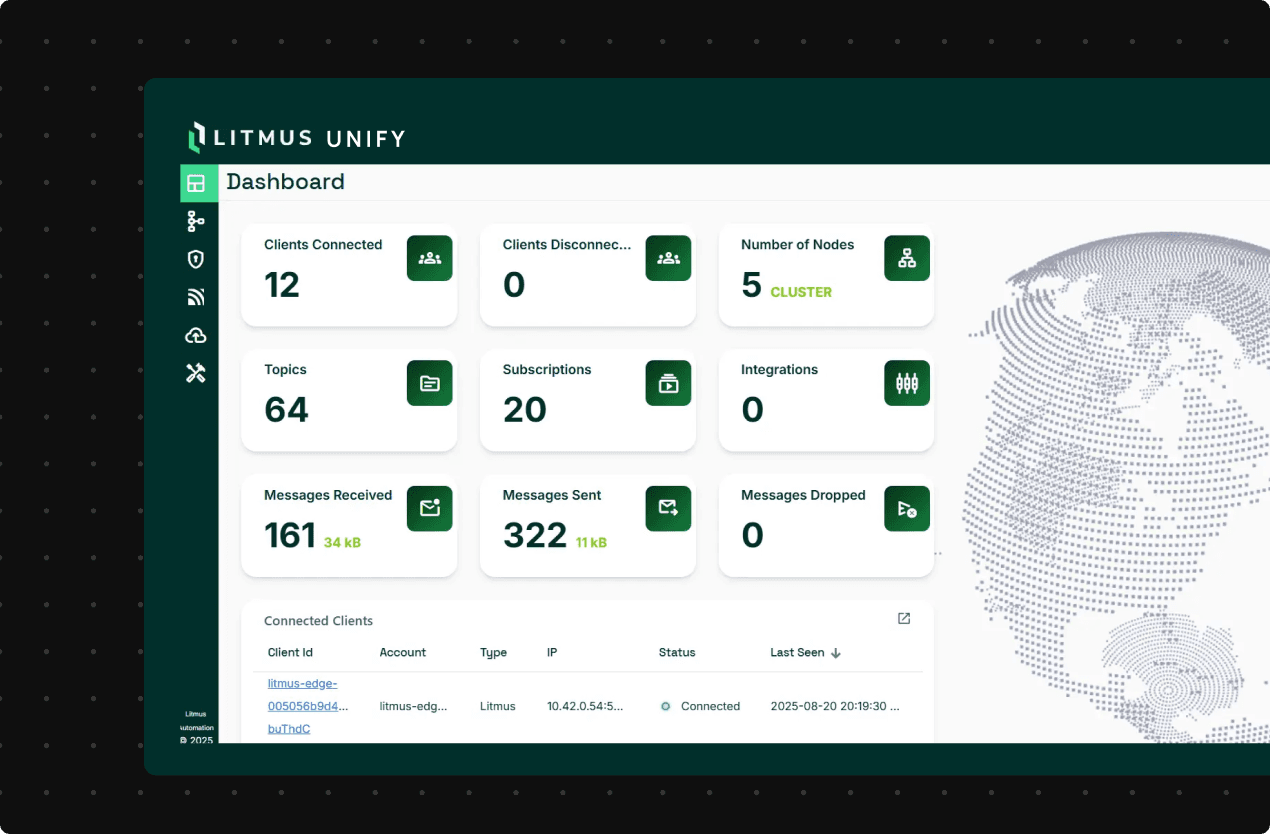Screen dimensions: 1270x834
Task: Sort by Type column header
Action: pyautogui.click(x=493, y=653)
